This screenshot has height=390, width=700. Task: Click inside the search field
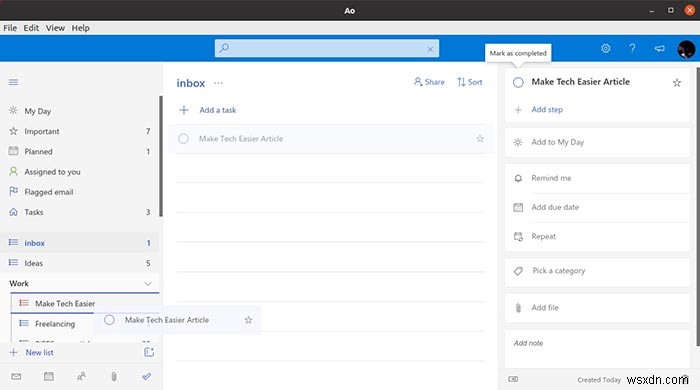327,48
